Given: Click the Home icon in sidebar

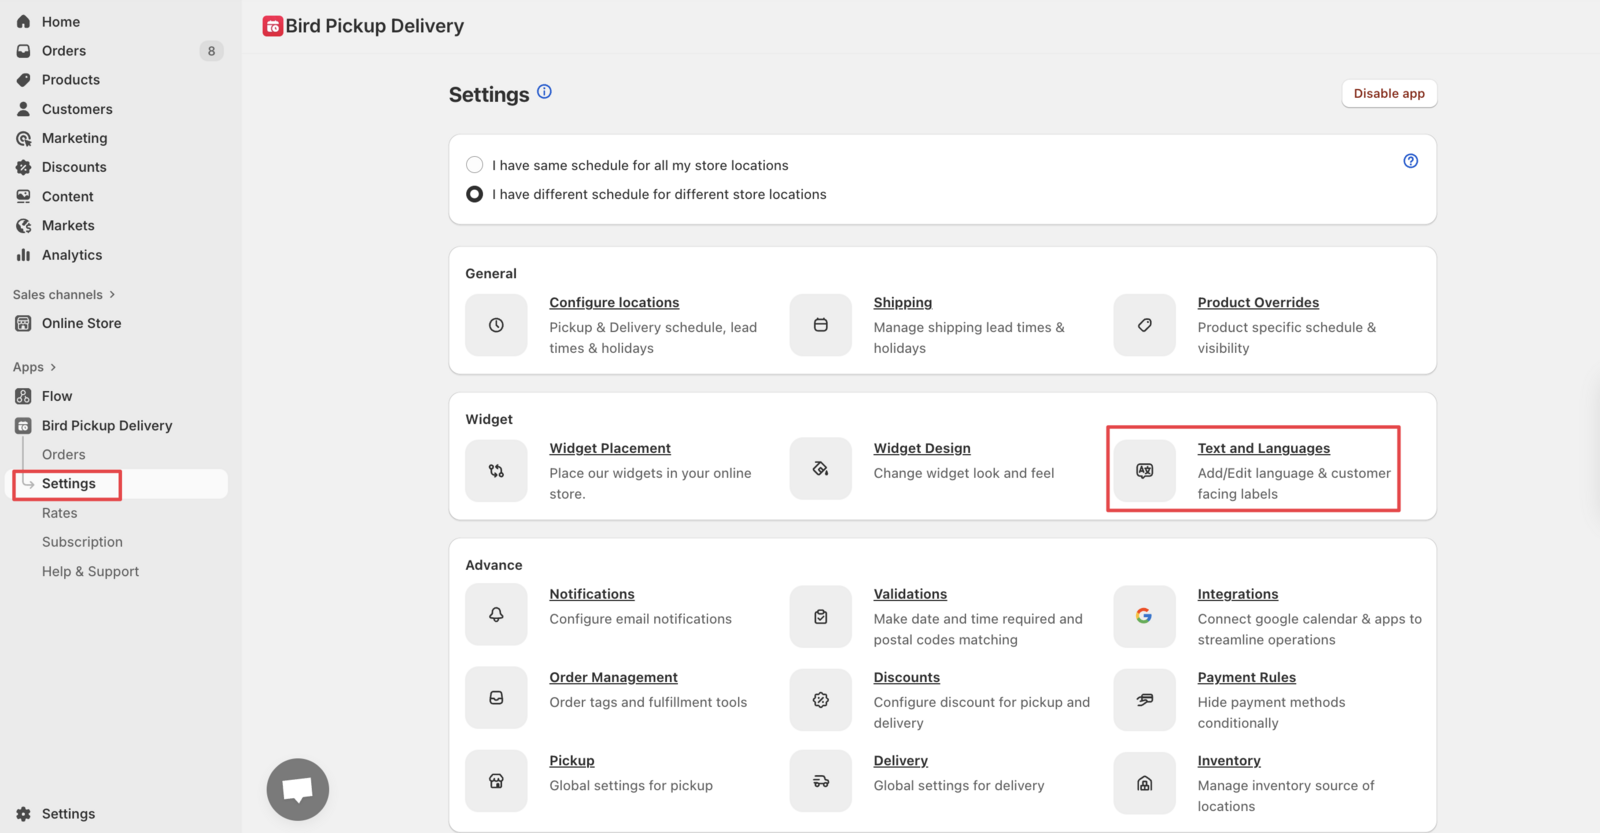Looking at the screenshot, I should point(23,21).
